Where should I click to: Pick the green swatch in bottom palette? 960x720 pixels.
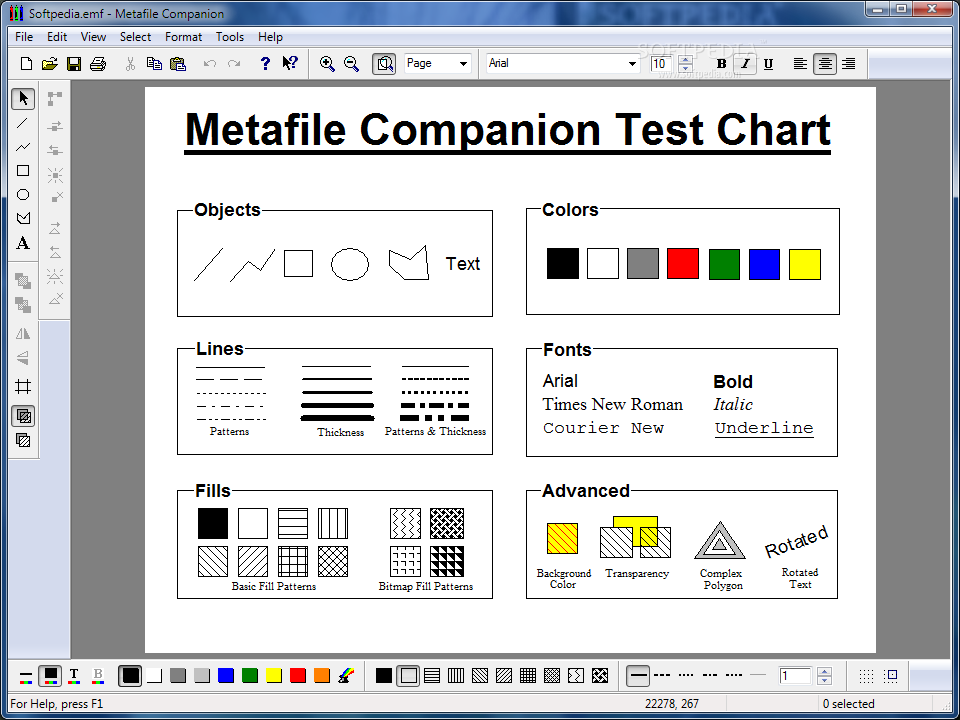click(250, 675)
